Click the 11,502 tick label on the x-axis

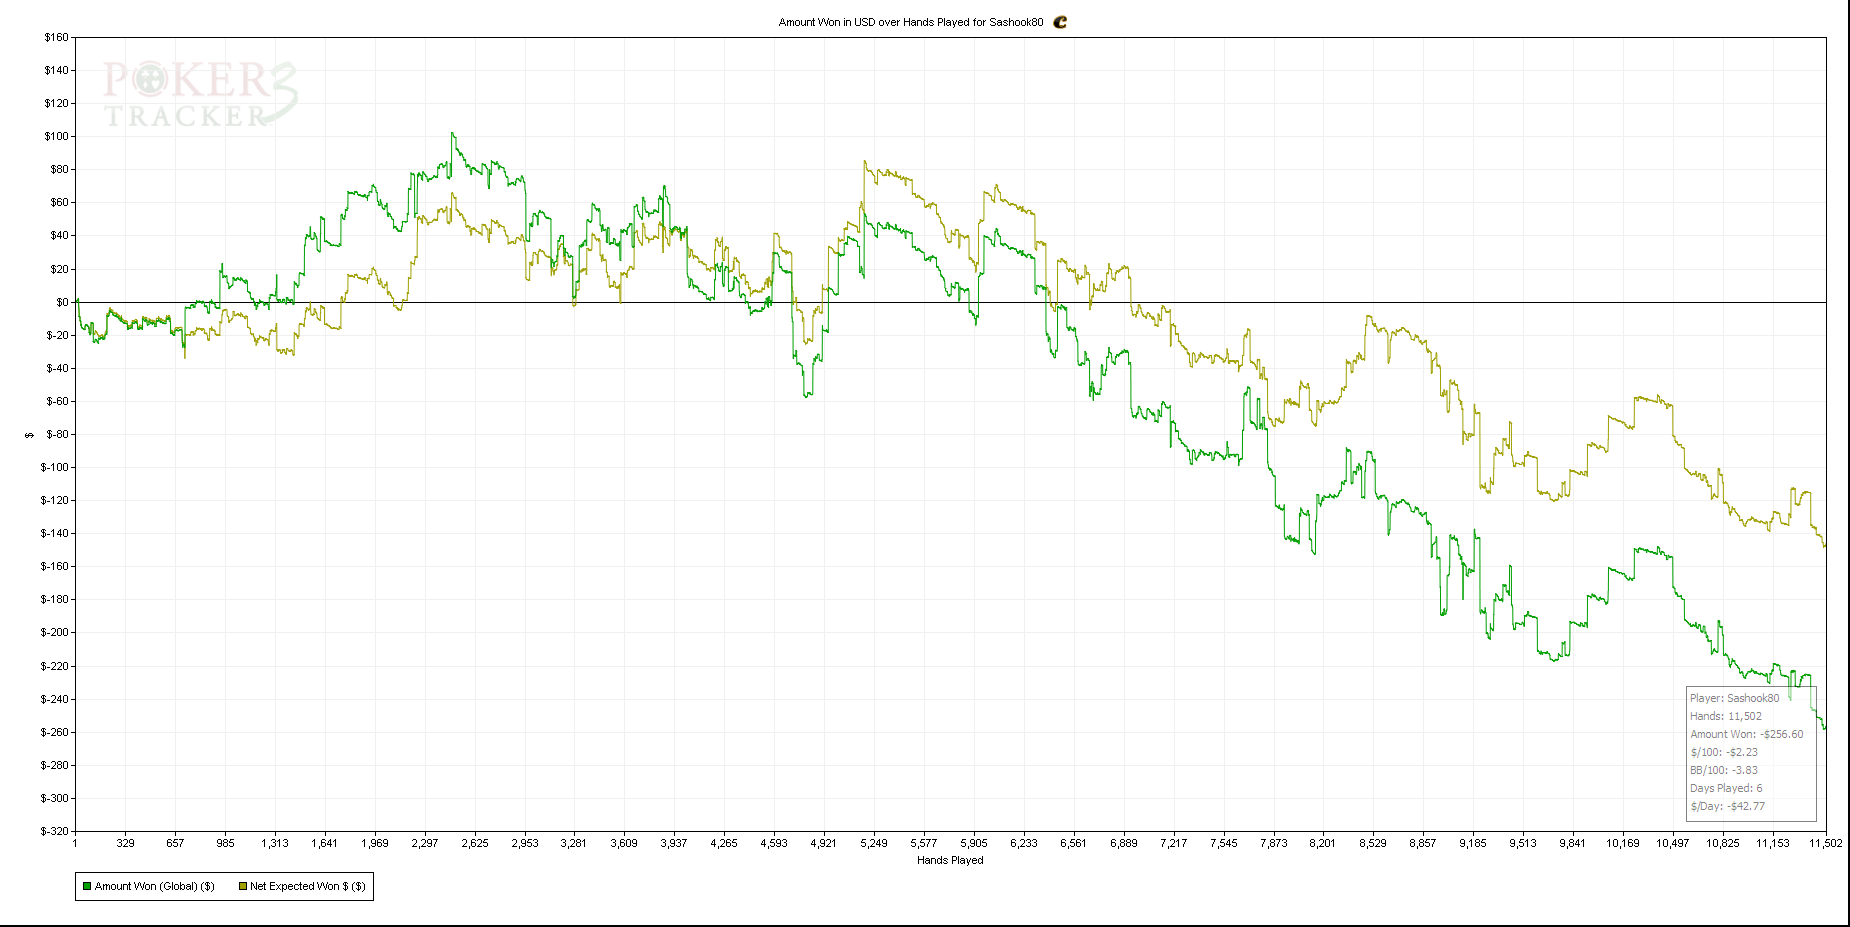click(1824, 843)
